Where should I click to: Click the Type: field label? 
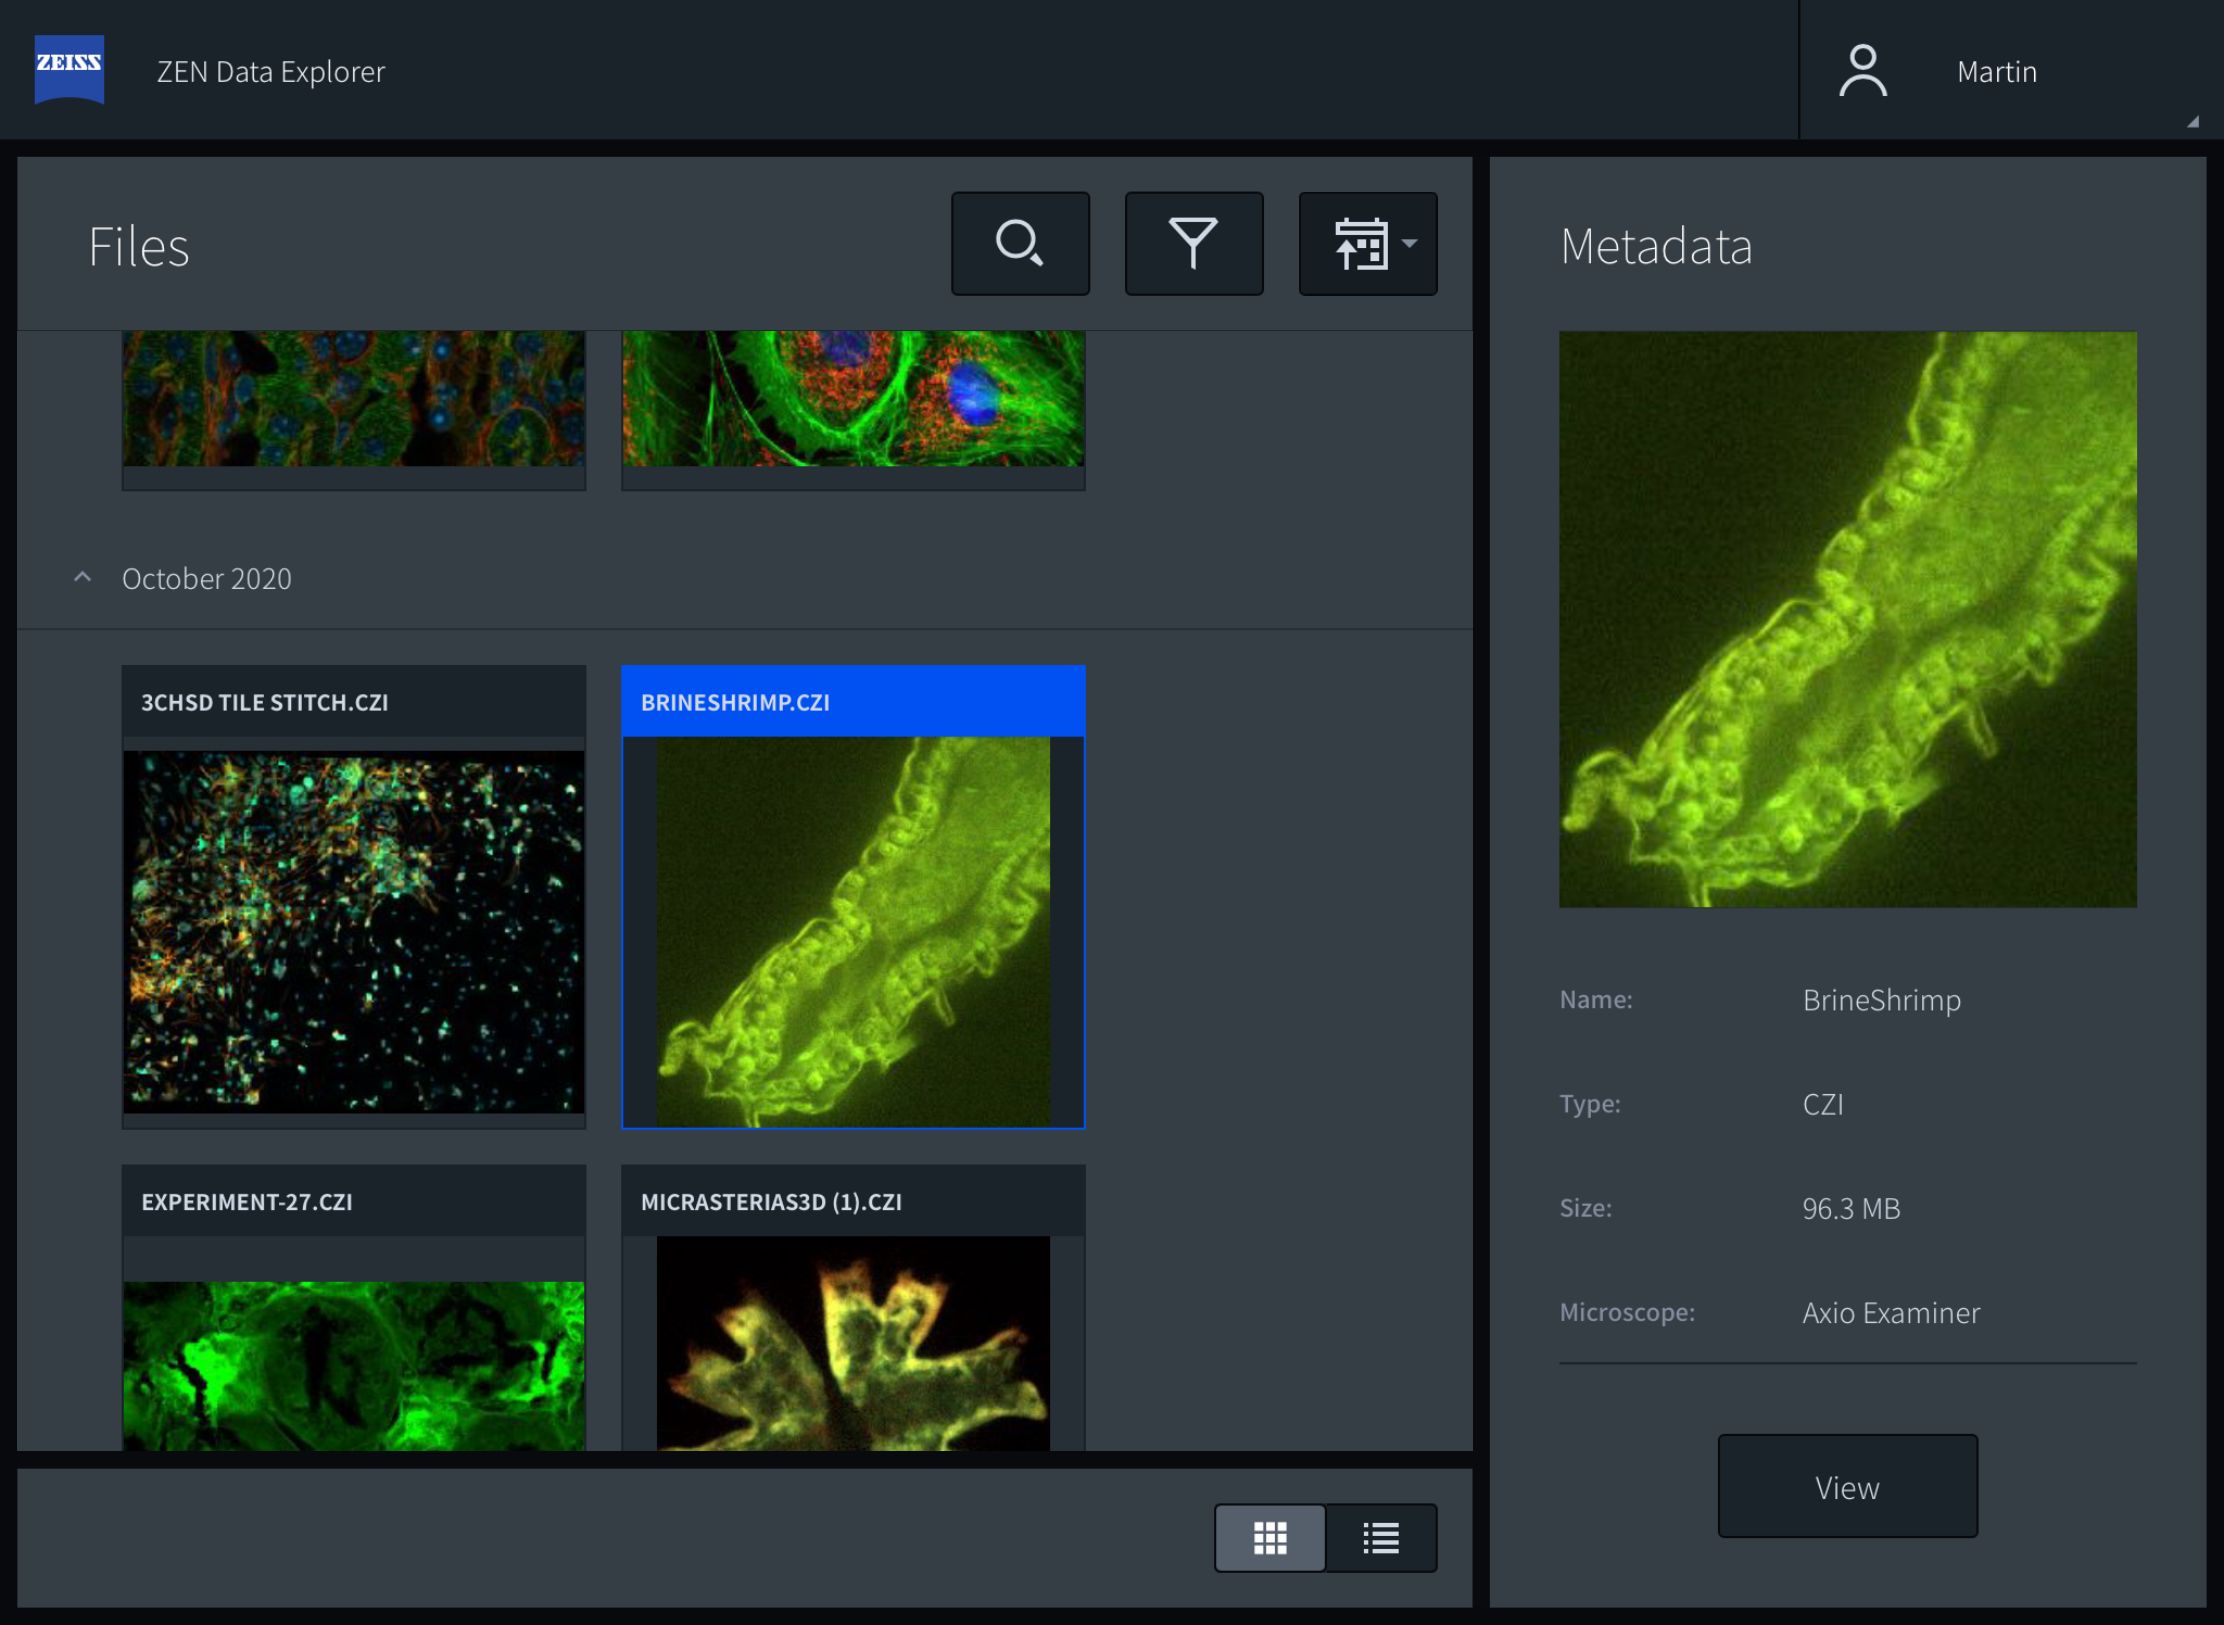pyautogui.click(x=1590, y=1104)
